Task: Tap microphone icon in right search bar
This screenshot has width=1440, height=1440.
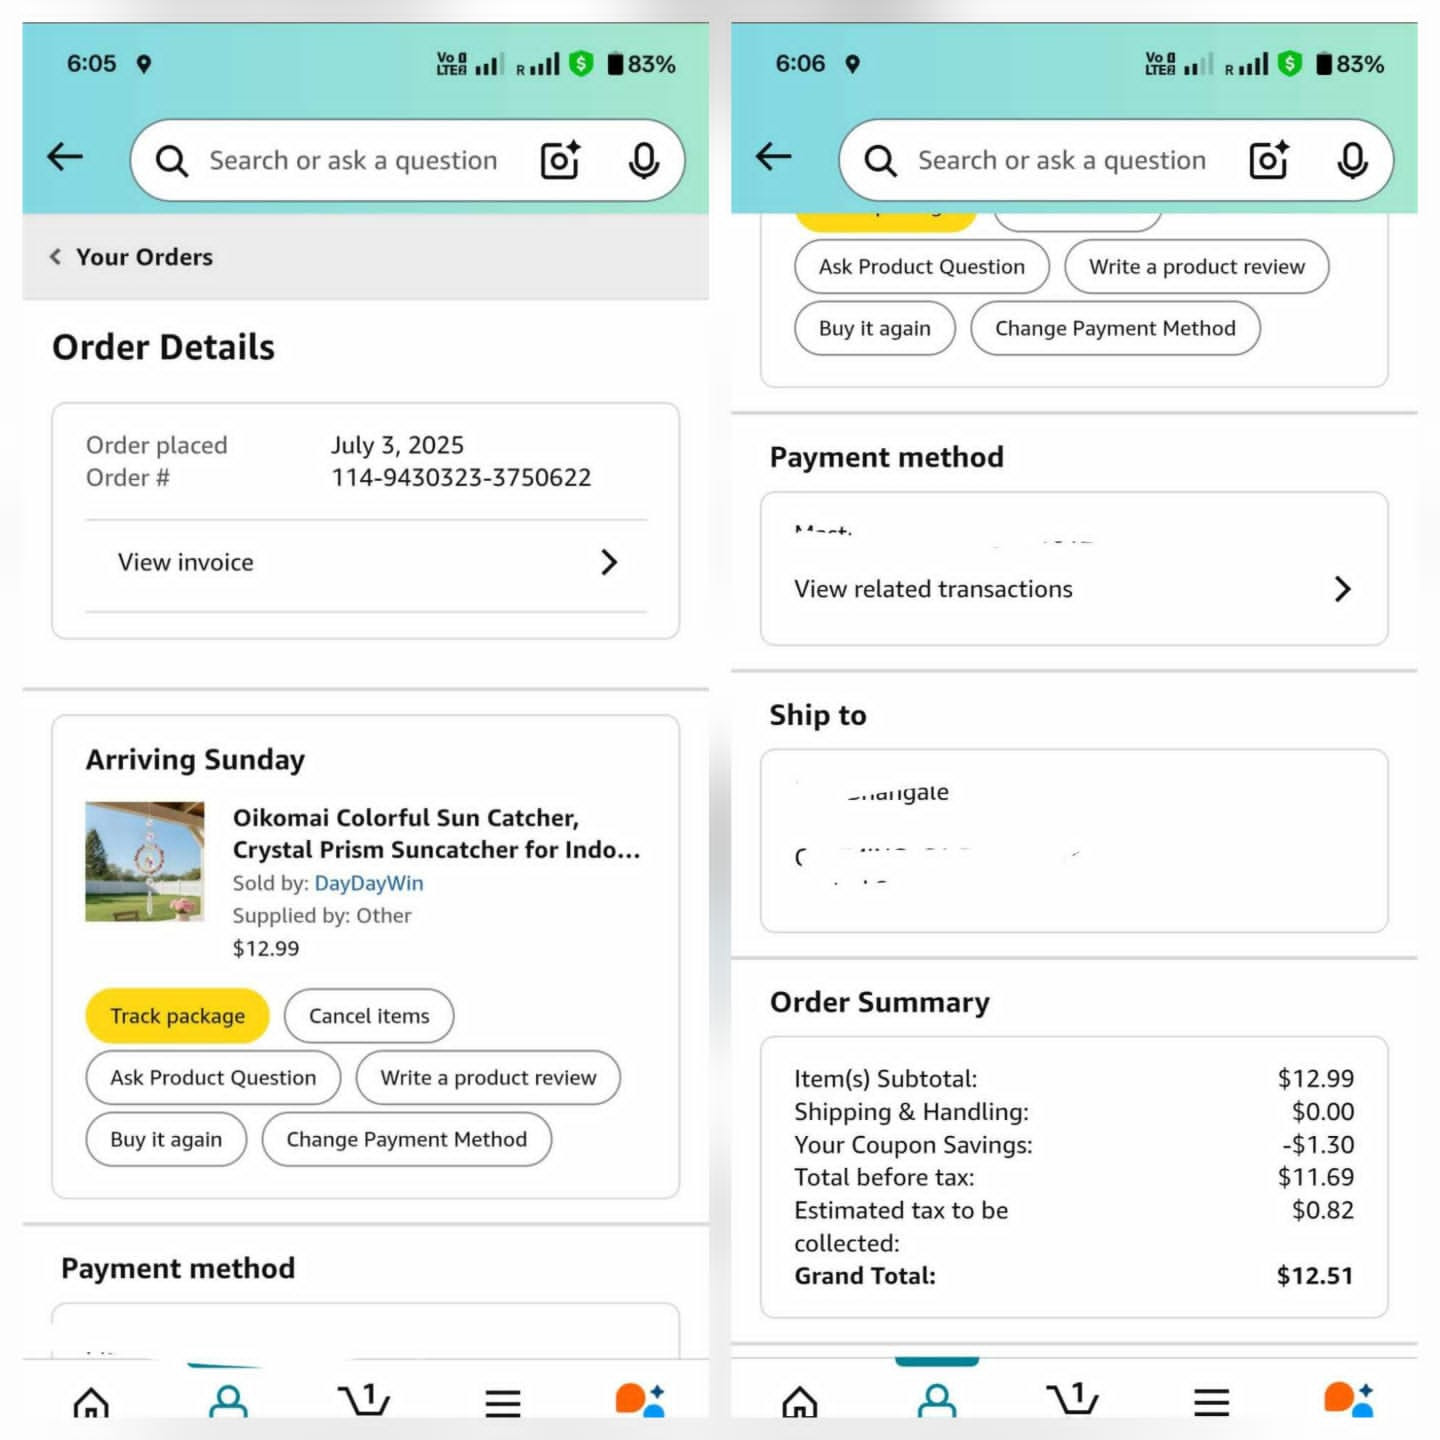Action: 1352,160
